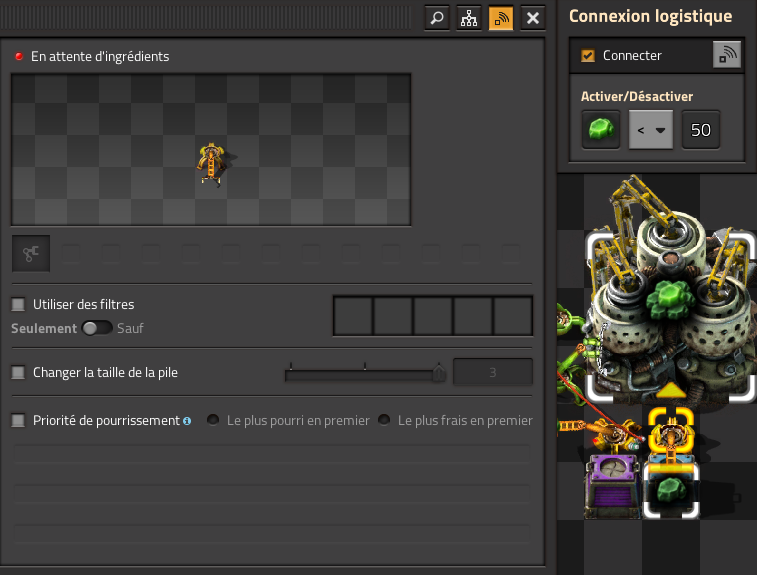Click the purple active provider chest
Screen dimensions: 757x575
tap(612, 487)
